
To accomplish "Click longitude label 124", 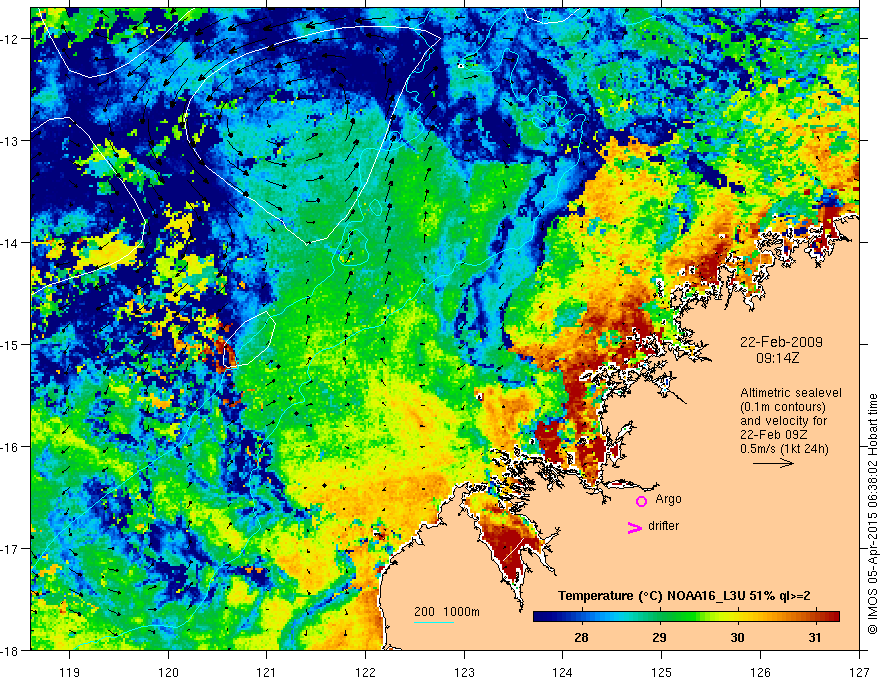I will (563, 672).
